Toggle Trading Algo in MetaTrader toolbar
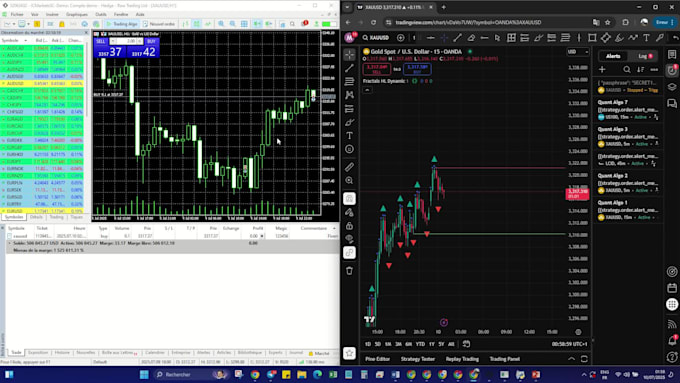 pyautogui.click(x=122, y=24)
